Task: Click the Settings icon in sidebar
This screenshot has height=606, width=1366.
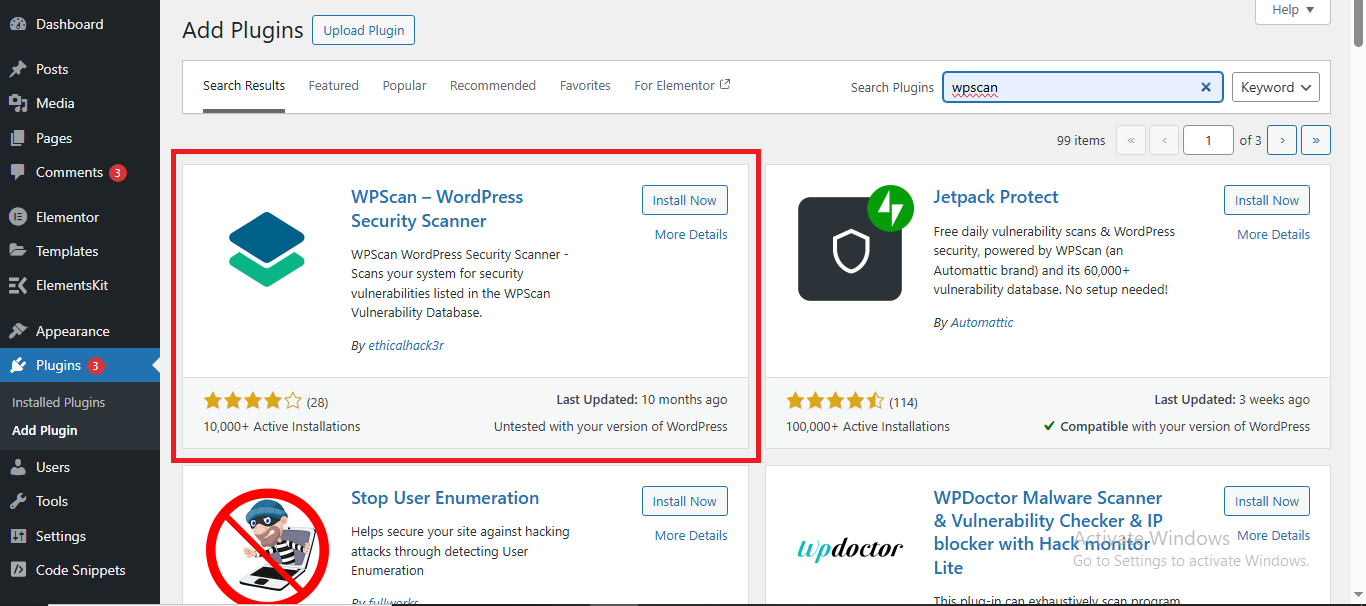Action: tap(18, 536)
